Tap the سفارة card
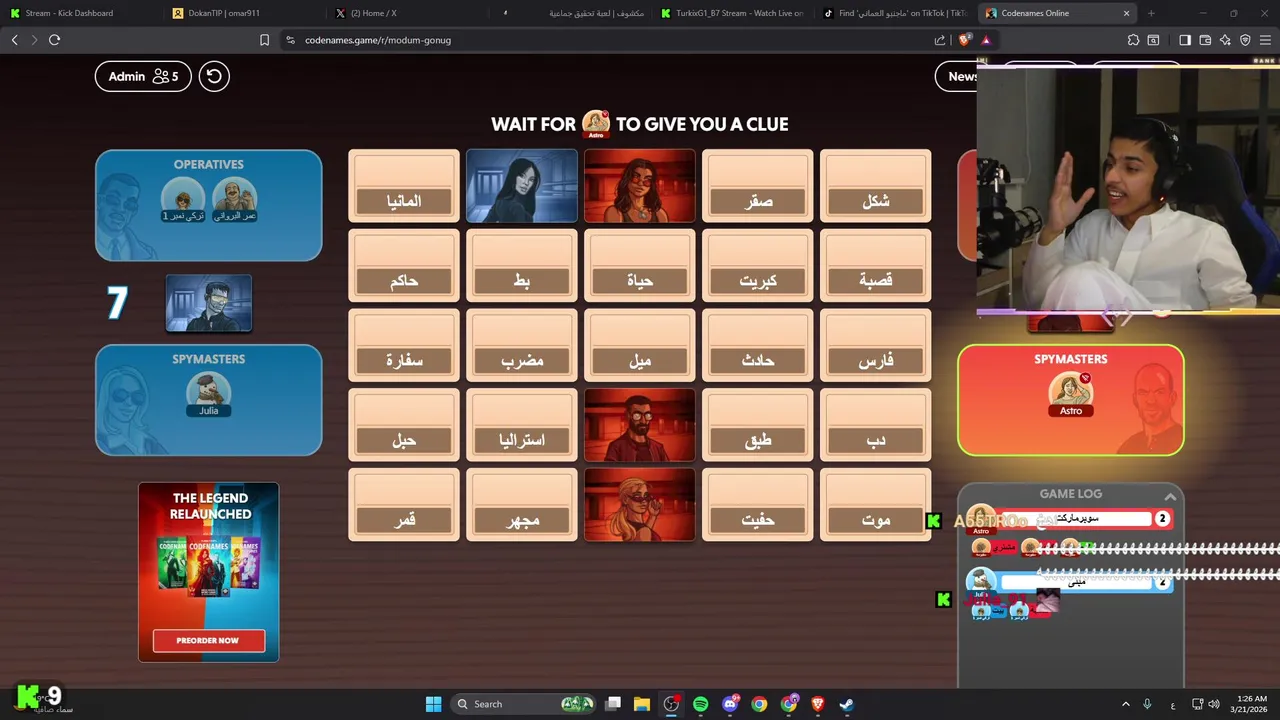The width and height of the screenshot is (1280, 720). [404, 346]
